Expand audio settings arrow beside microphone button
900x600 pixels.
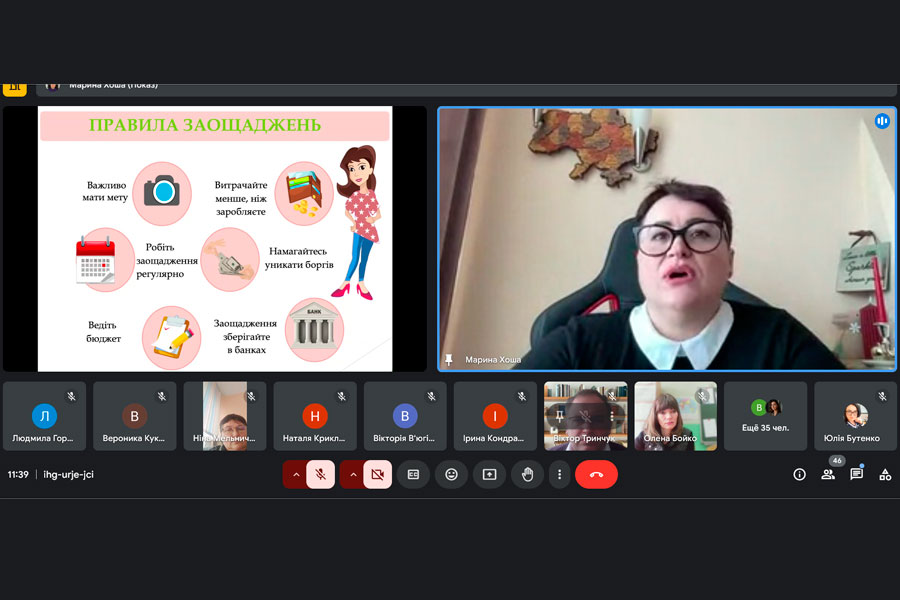tap(295, 474)
